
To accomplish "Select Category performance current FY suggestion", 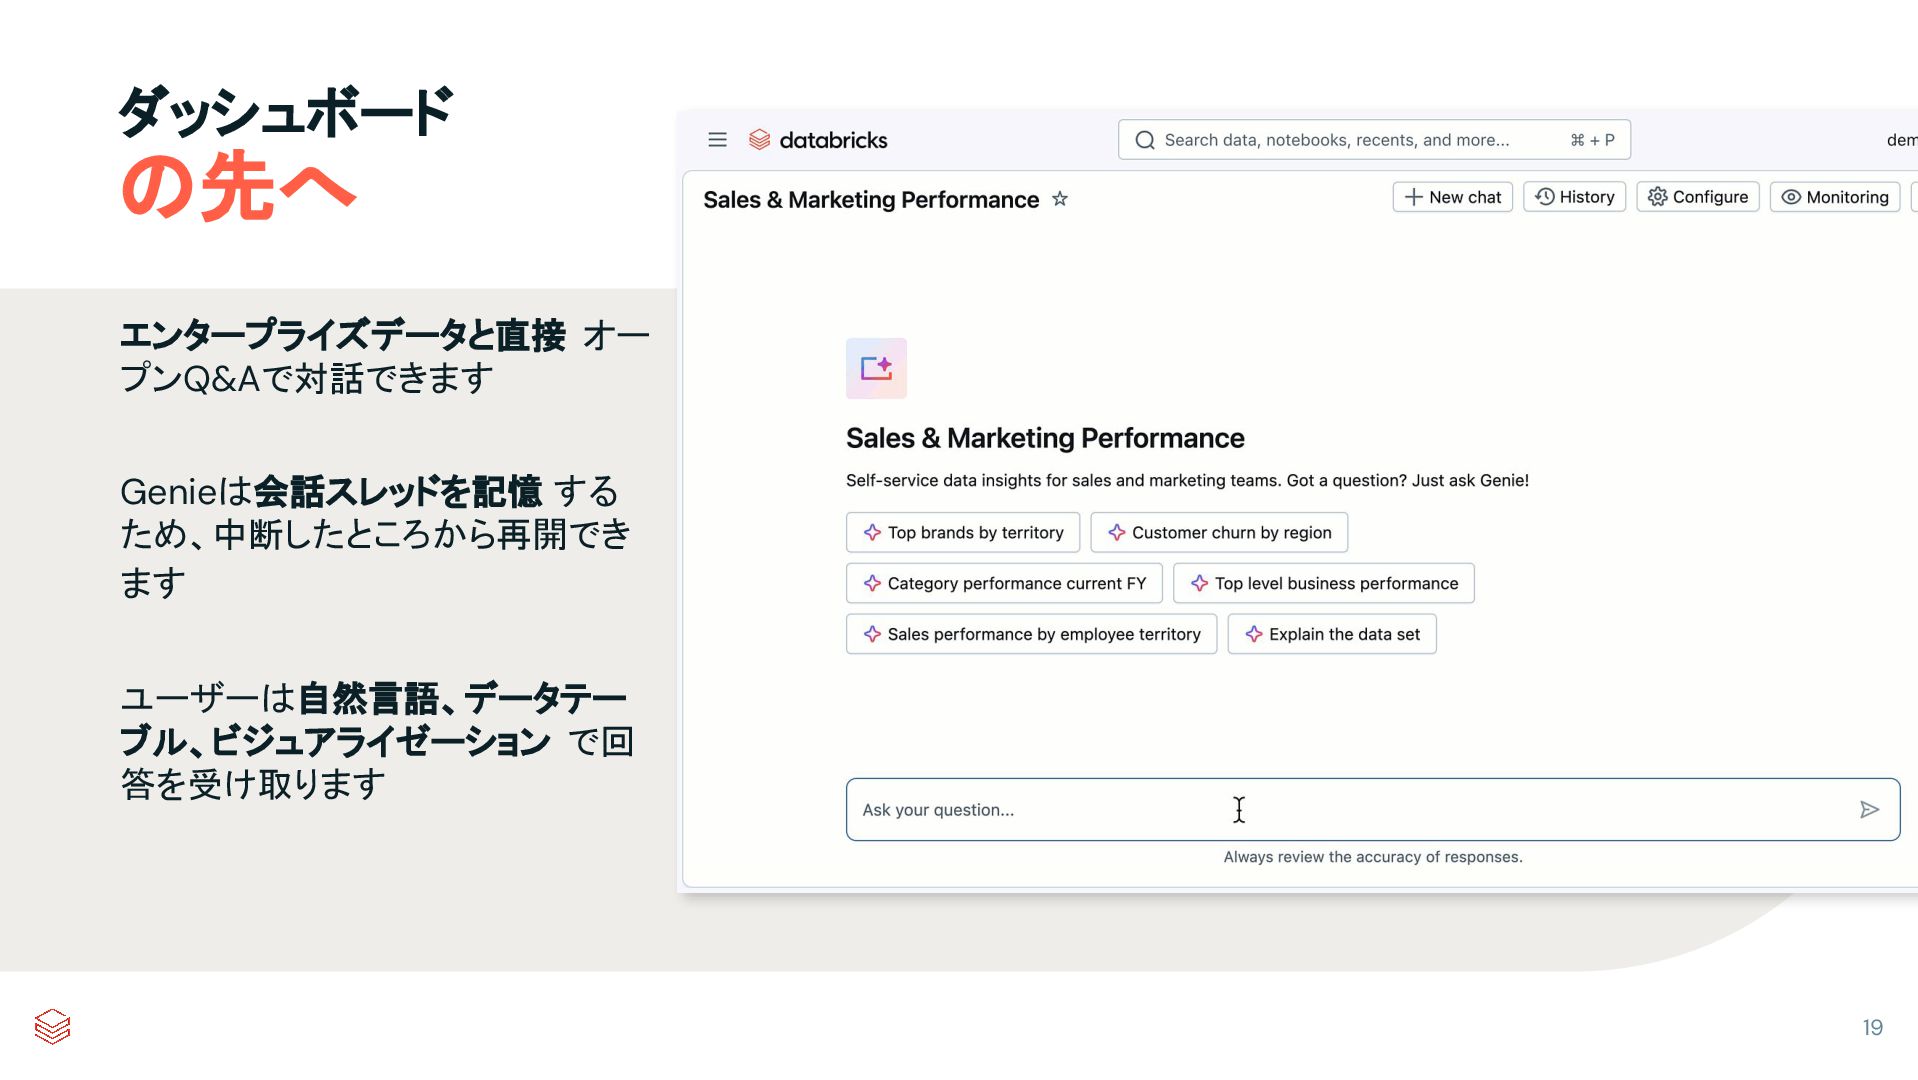I will pos(1004,583).
